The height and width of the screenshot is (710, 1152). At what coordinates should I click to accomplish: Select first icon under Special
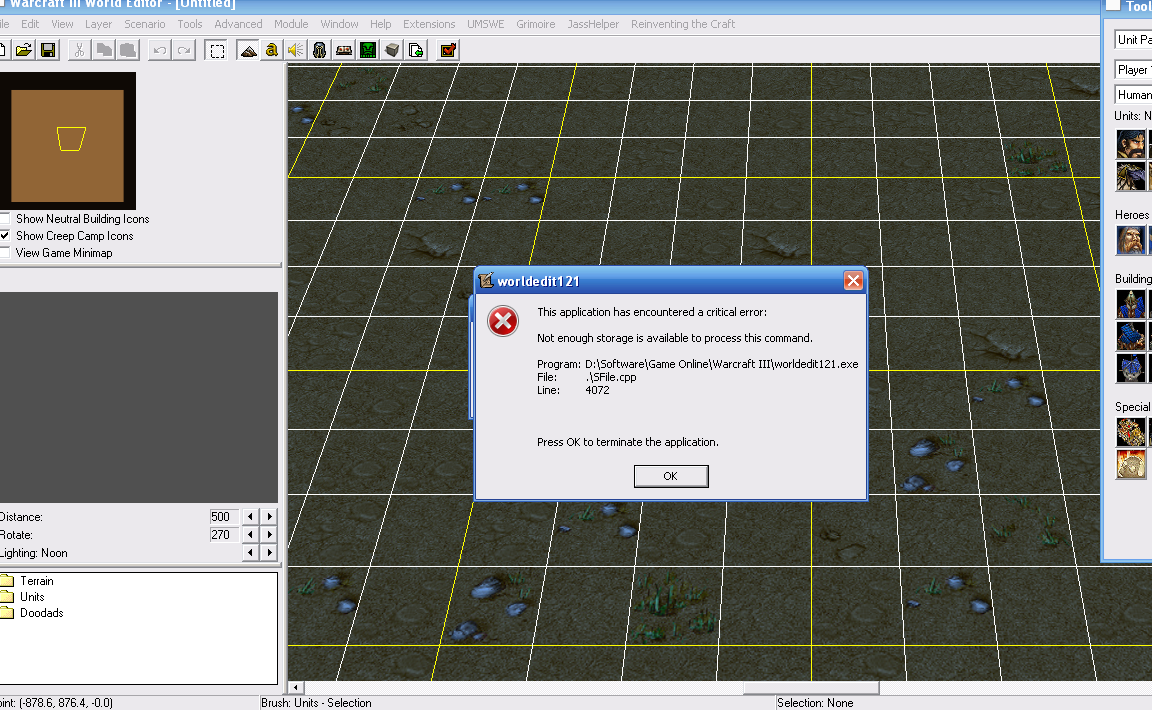pyautogui.click(x=1131, y=432)
